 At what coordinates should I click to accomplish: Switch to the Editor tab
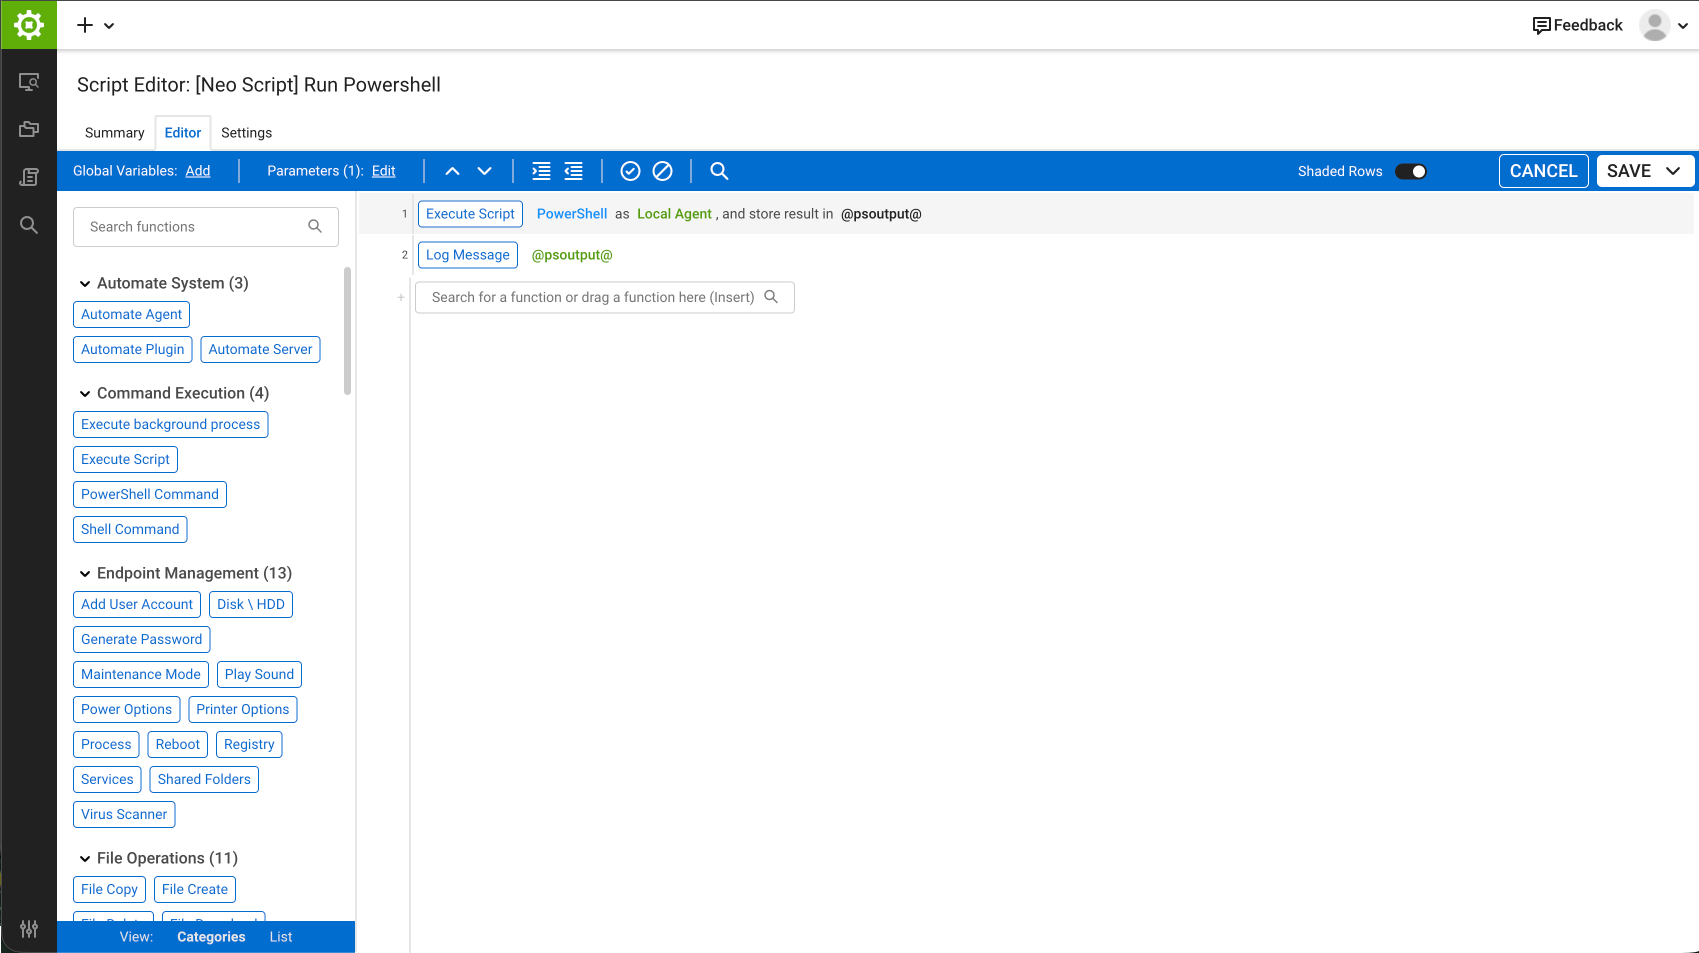183,133
